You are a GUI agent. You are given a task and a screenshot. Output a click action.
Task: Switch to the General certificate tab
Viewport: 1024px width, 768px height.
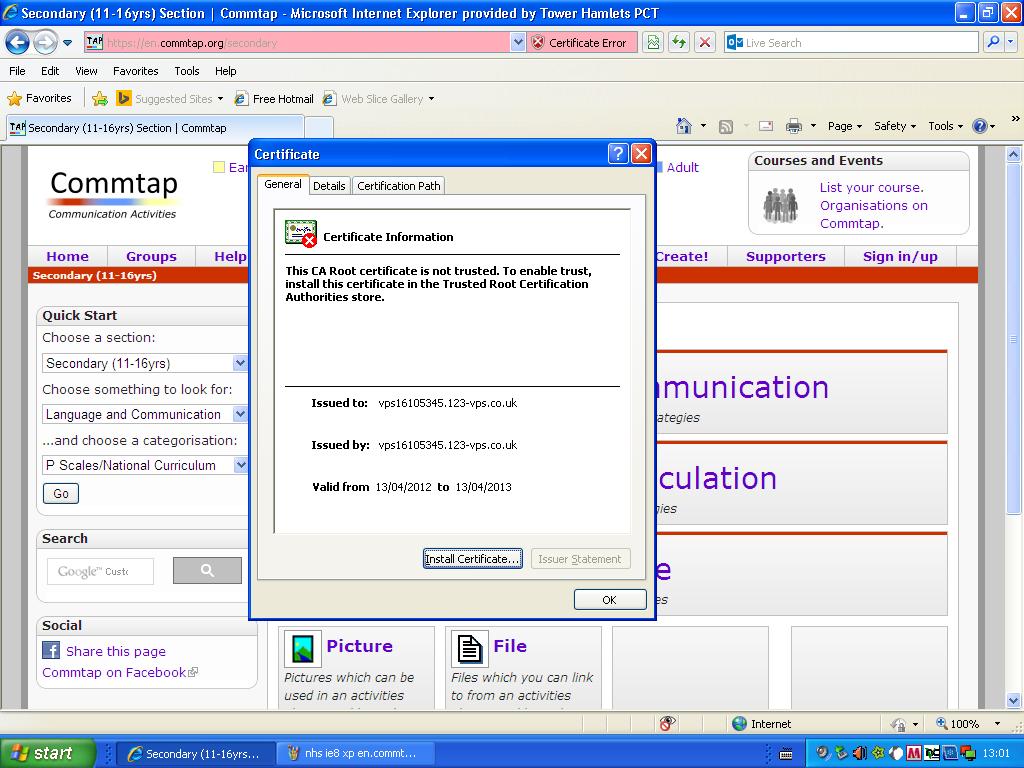point(283,185)
